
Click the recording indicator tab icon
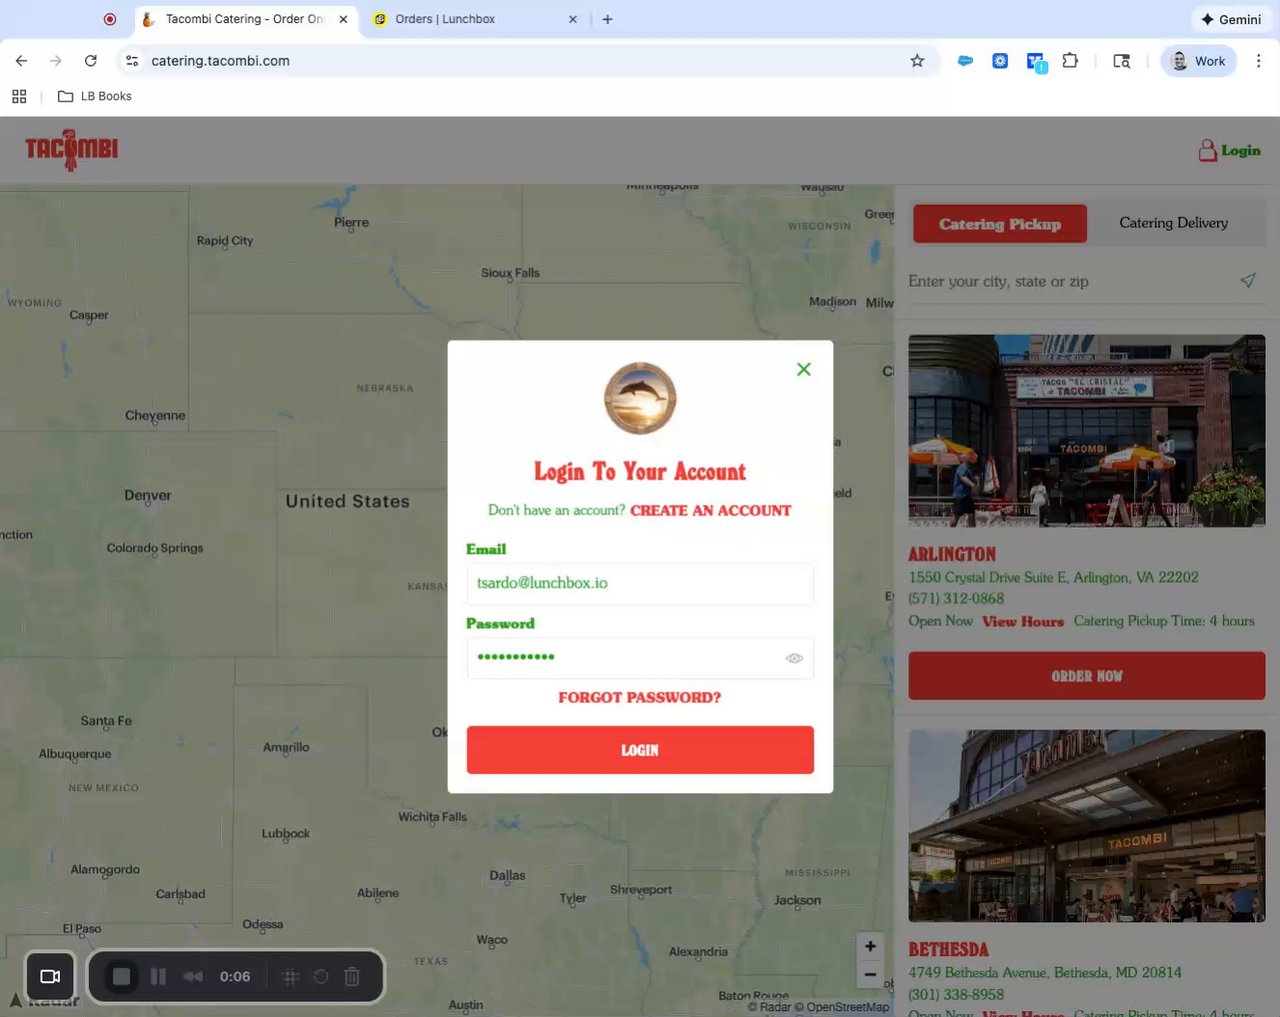tap(110, 19)
